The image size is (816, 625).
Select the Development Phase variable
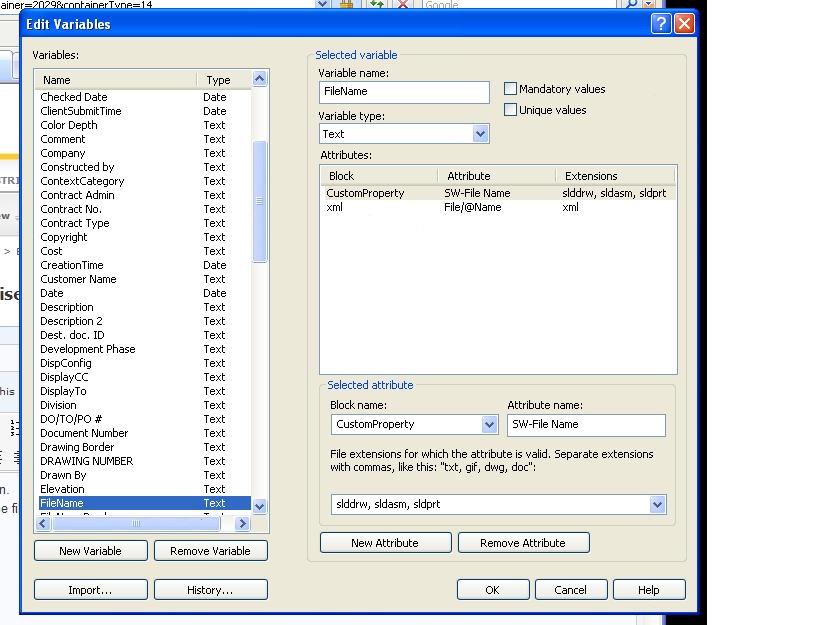pos(144,349)
